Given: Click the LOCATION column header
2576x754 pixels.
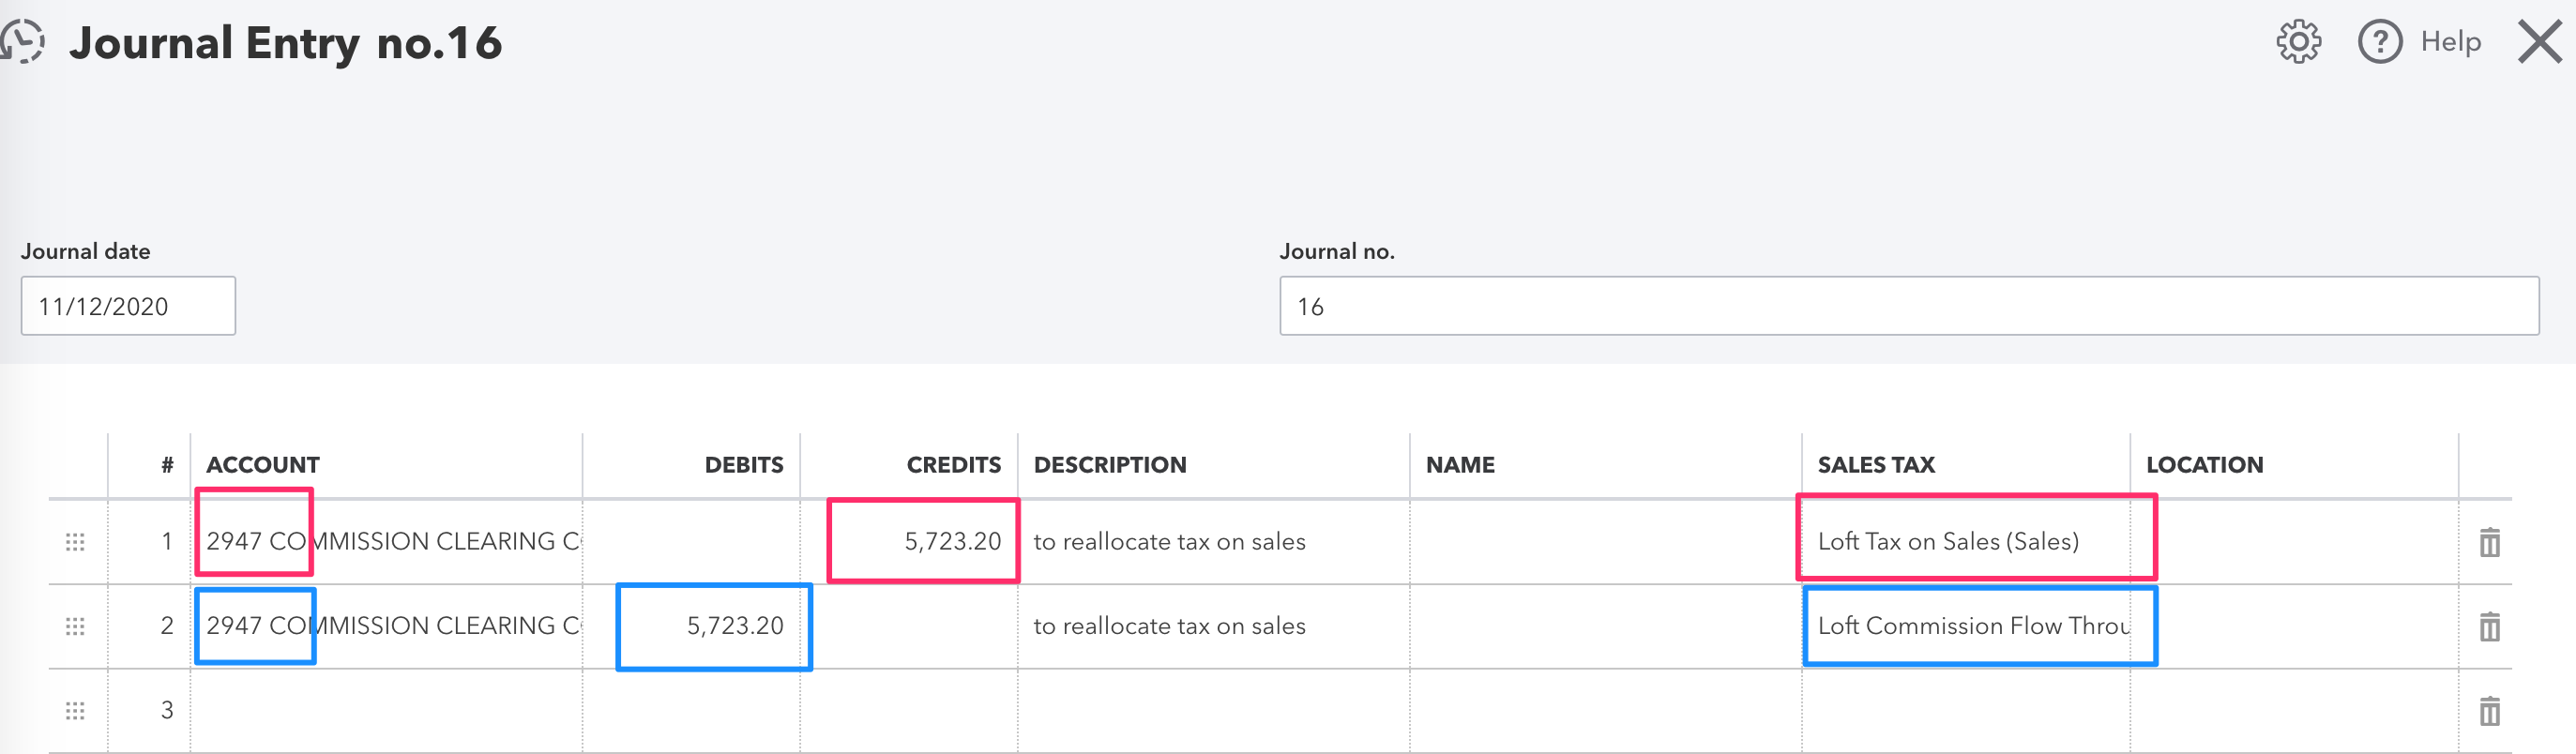Looking at the screenshot, I should 2204,465.
